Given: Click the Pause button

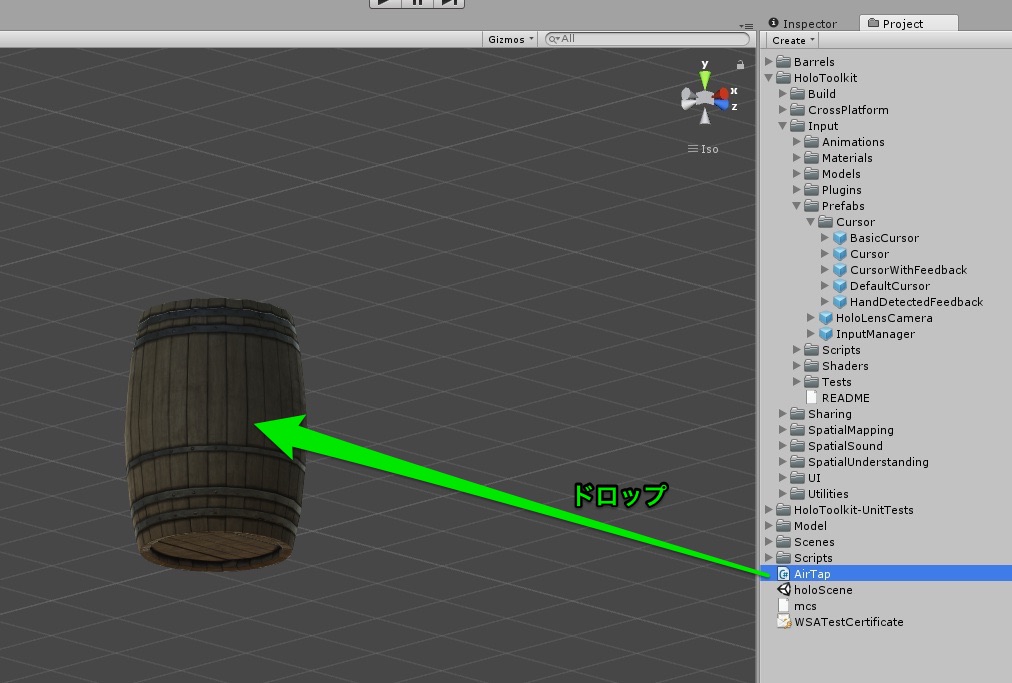Looking at the screenshot, I should click(417, 3).
